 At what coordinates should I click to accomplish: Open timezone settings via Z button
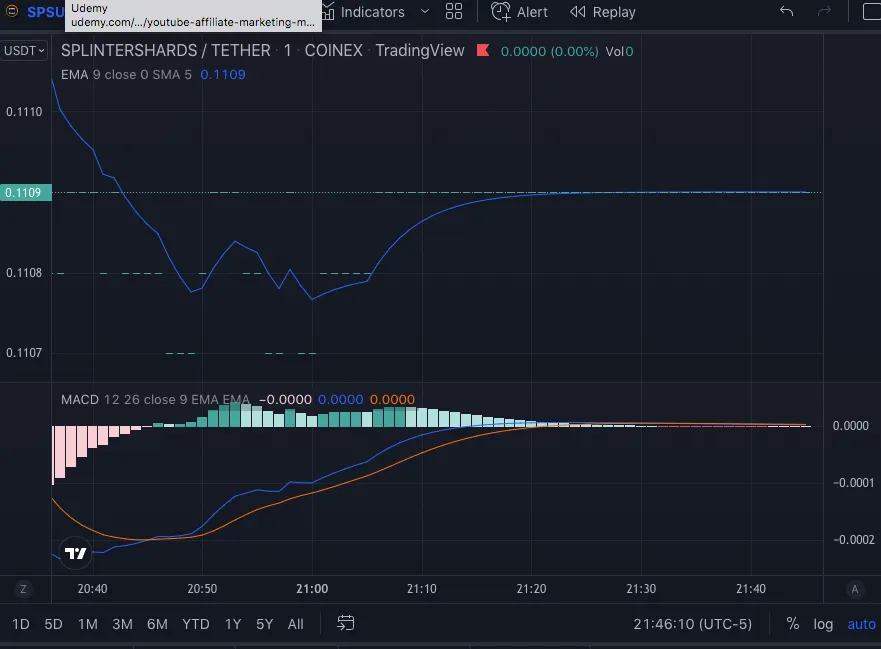tap(23, 589)
